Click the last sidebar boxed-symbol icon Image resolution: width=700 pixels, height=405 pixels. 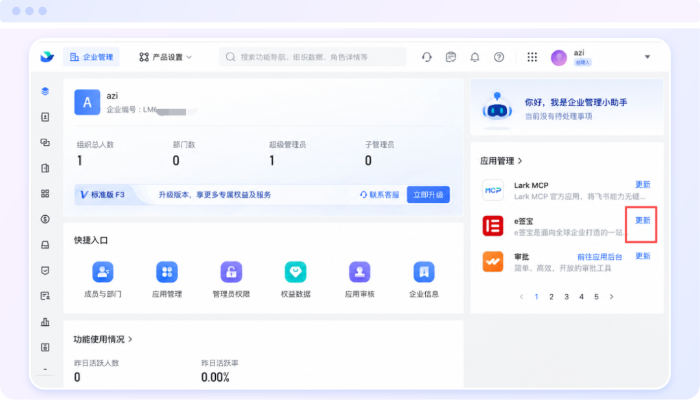(45, 347)
